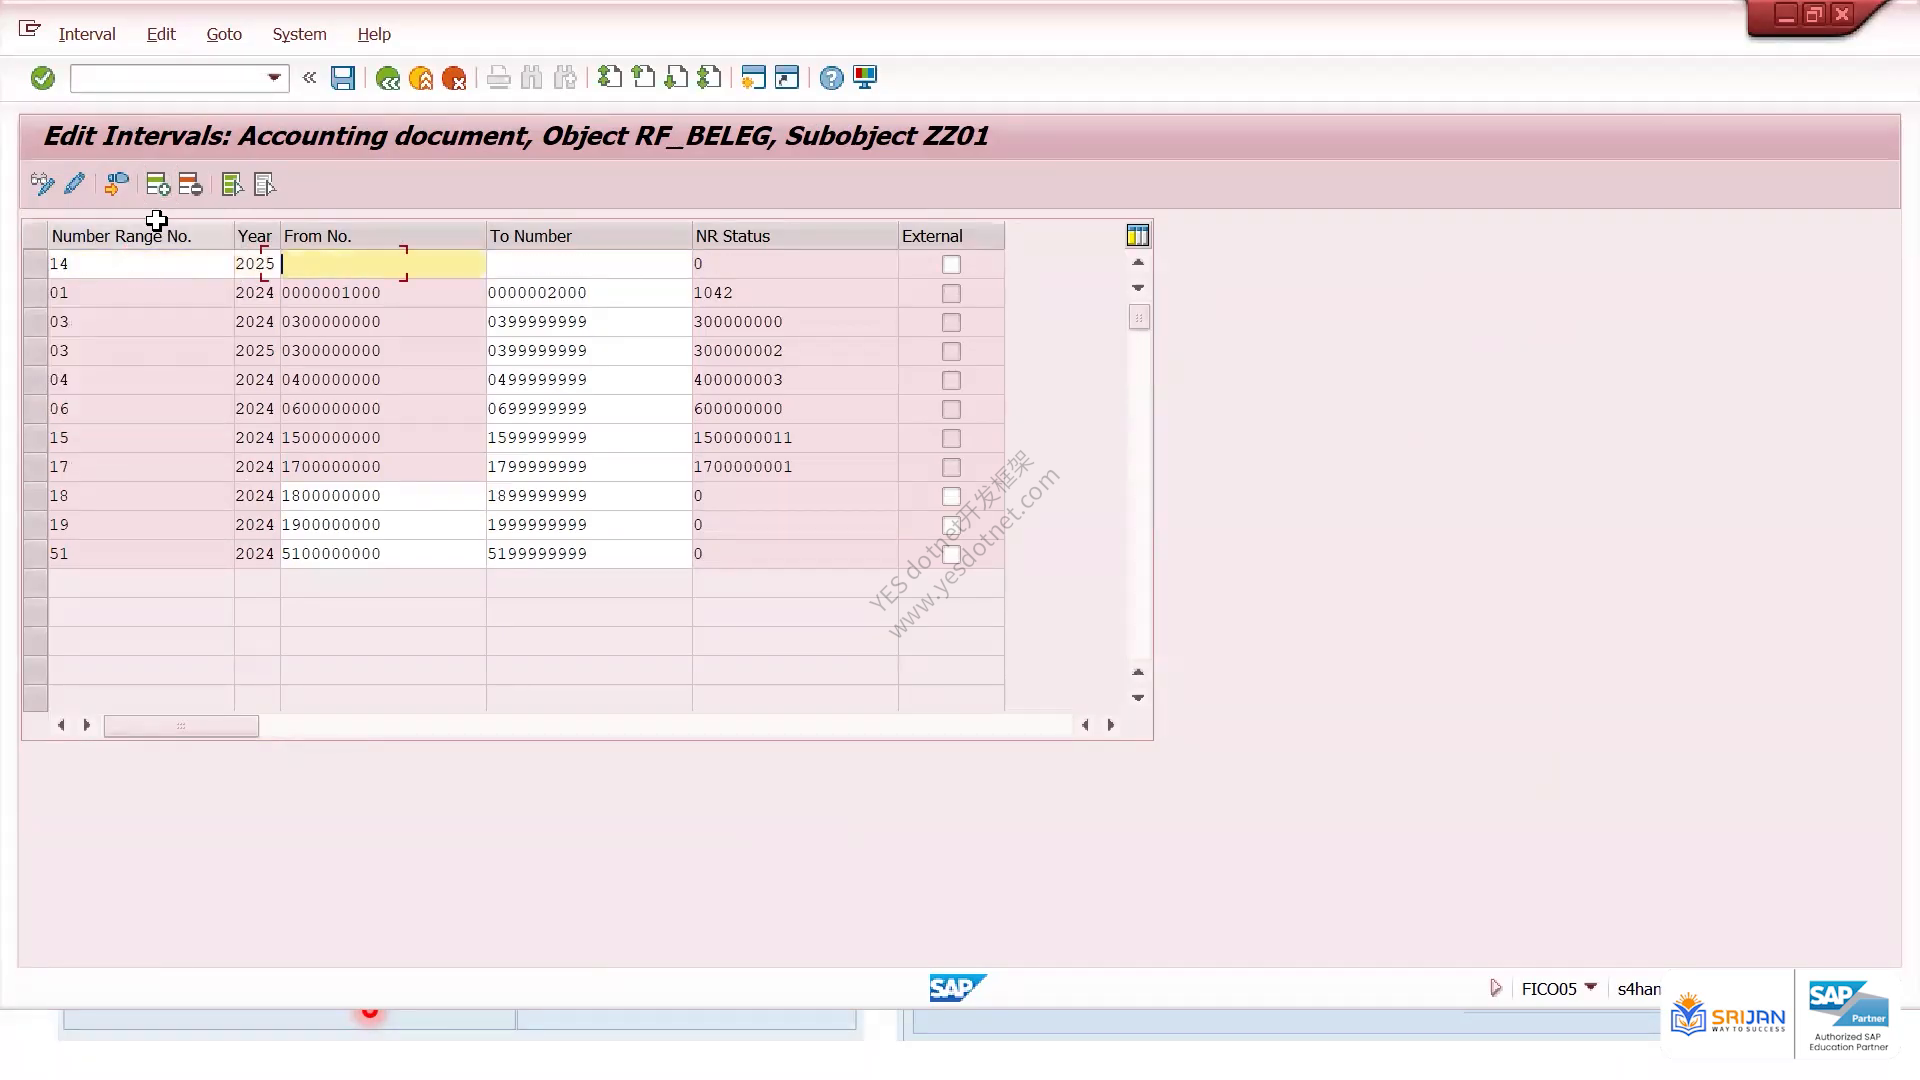This screenshot has height=1080, width=1920.
Task: Open the Interval menu
Action: [x=87, y=34]
